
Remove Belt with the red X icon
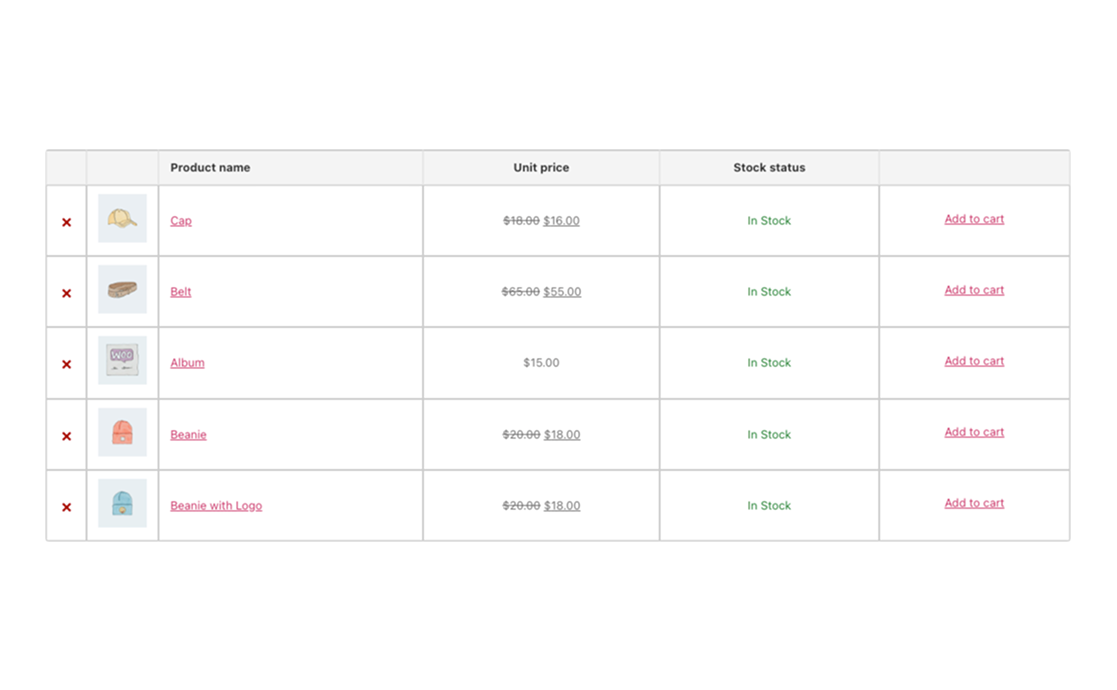(67, 293)
